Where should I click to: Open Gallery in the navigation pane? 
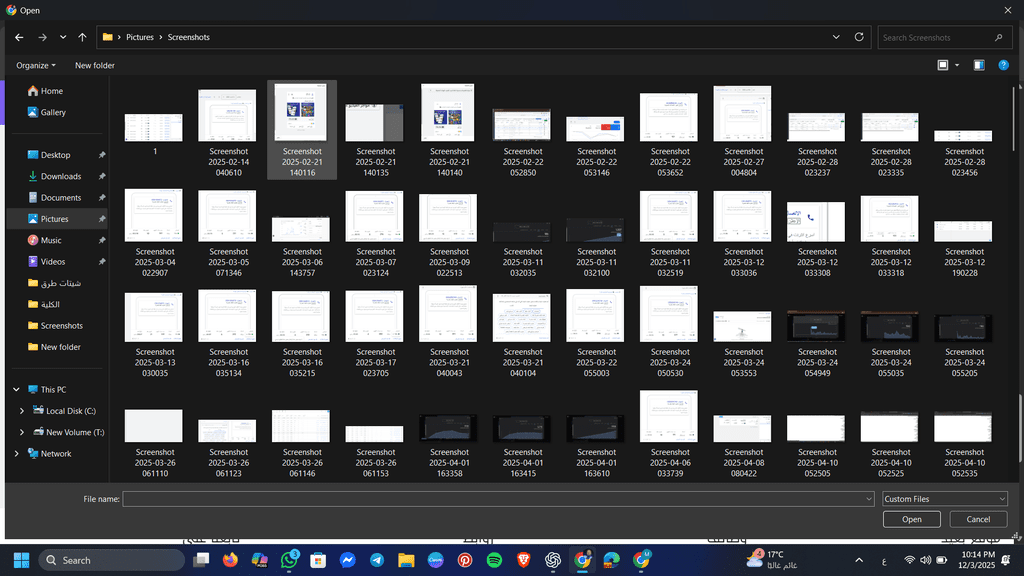click(53, 112)
